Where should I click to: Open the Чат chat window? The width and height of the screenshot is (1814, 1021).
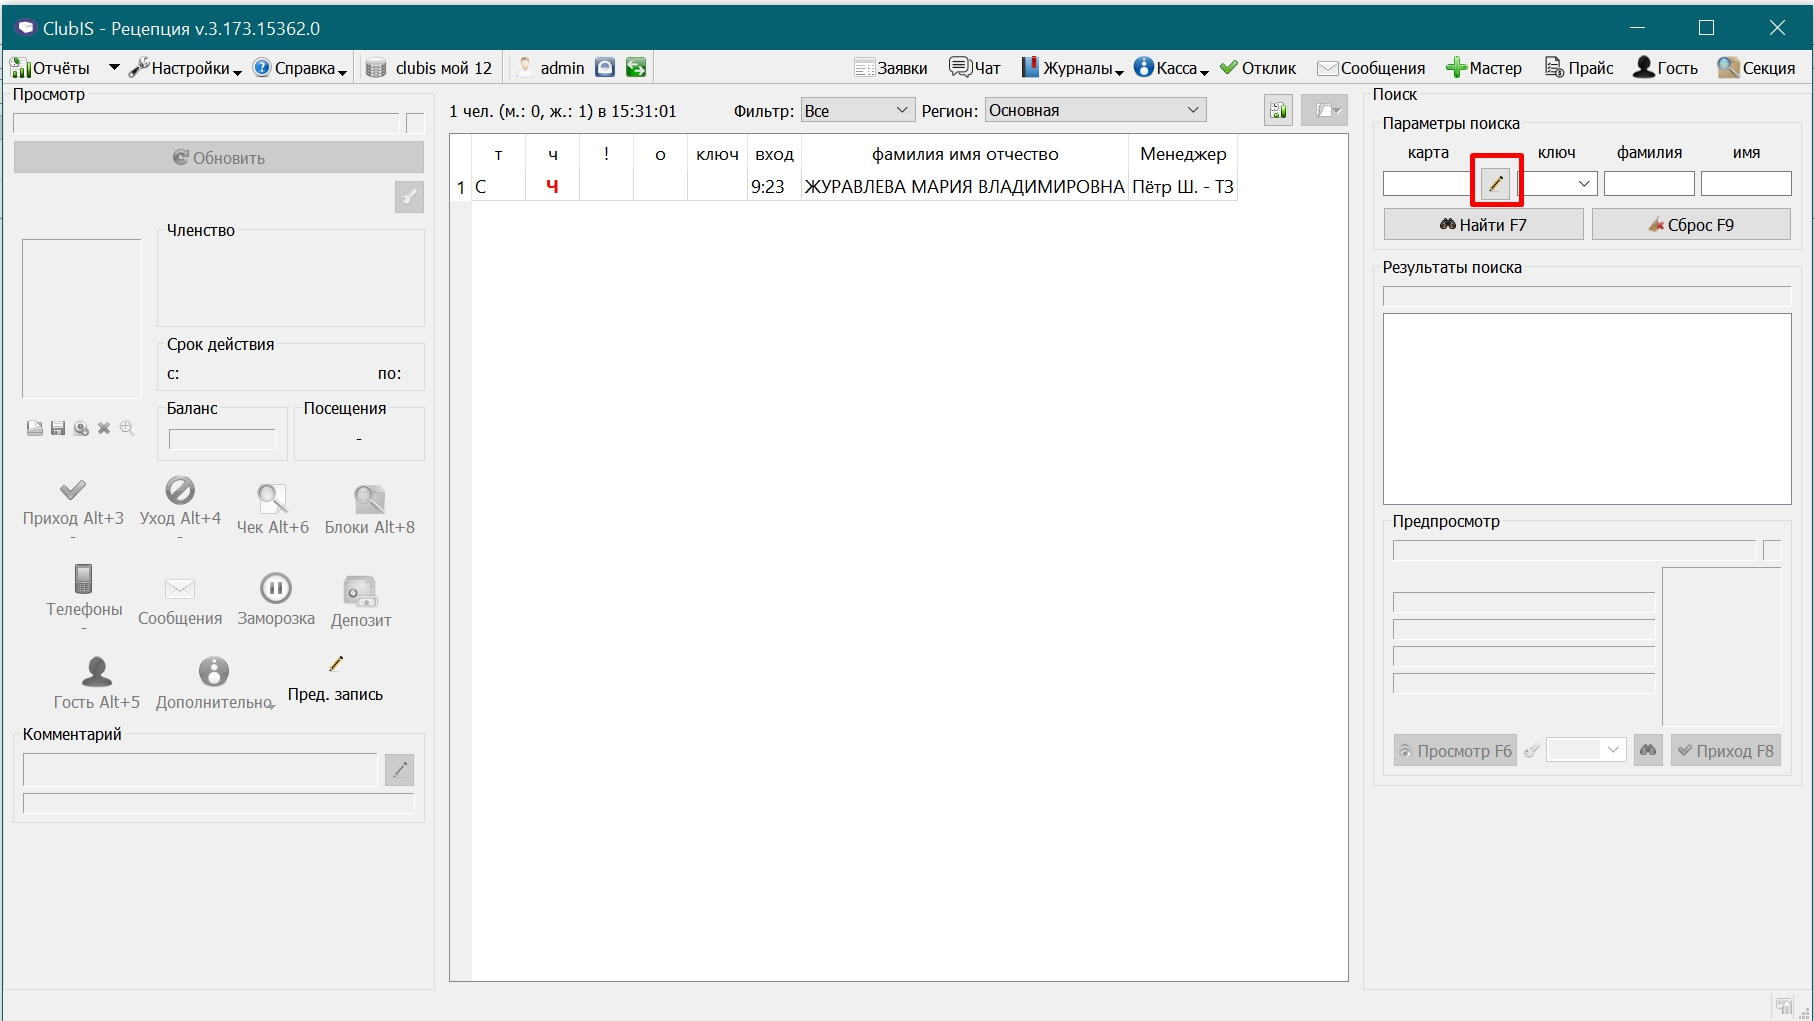[x=975, y=67]
